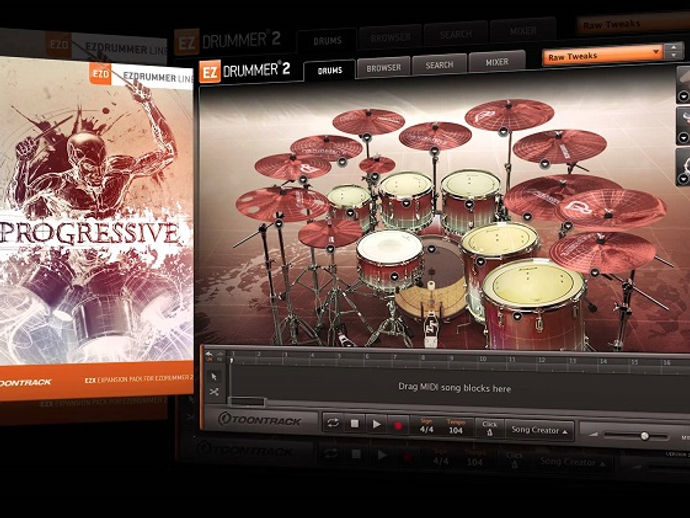The image size is (690, 518).
Task: Open Song Creator panel
Action: click(x=540, y=430)
